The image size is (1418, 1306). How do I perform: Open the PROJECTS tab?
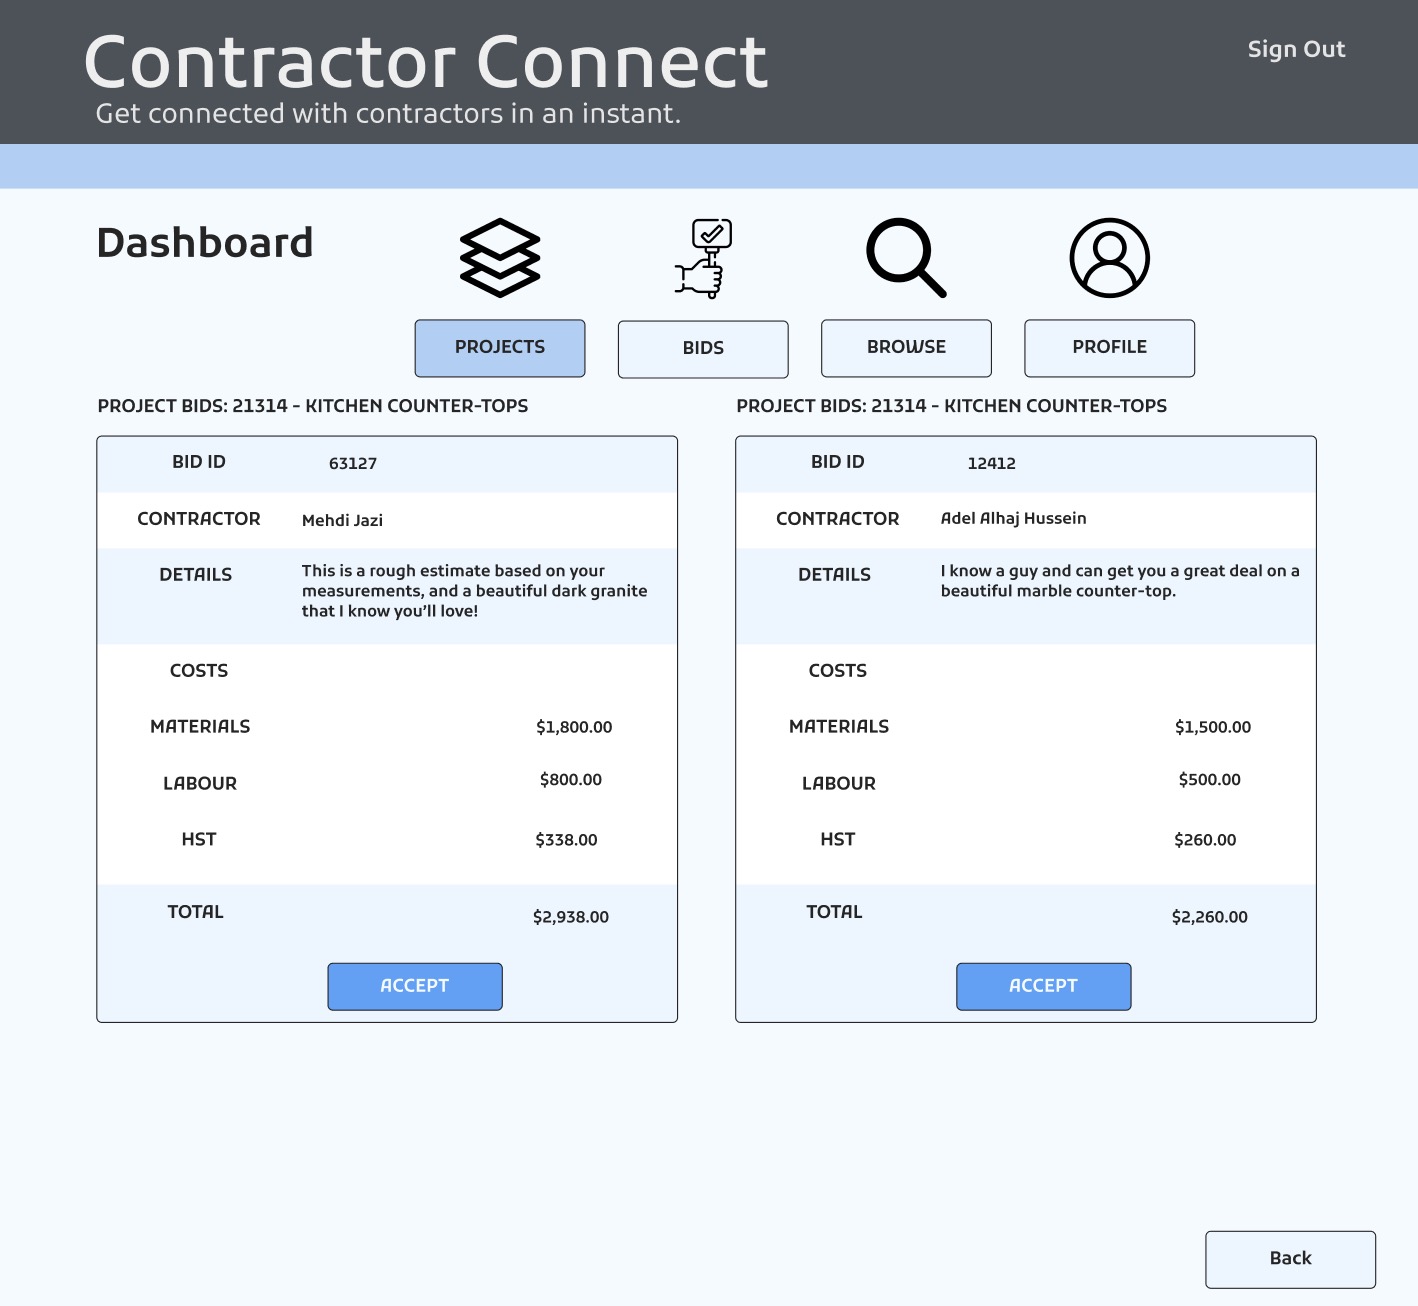coord(500,348)
